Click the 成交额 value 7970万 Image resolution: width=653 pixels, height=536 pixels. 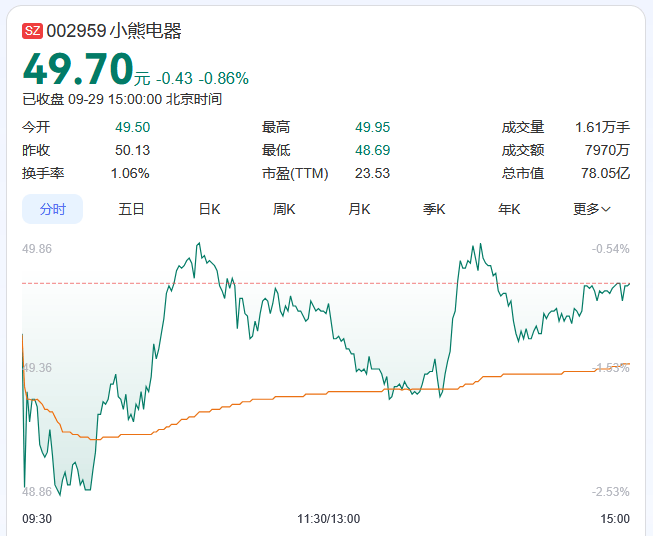tap(607, 150)
